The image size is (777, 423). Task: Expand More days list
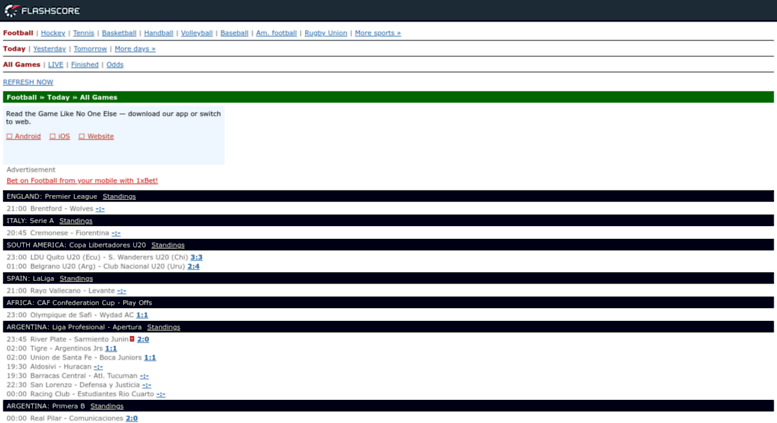click(x=135, y=49)
